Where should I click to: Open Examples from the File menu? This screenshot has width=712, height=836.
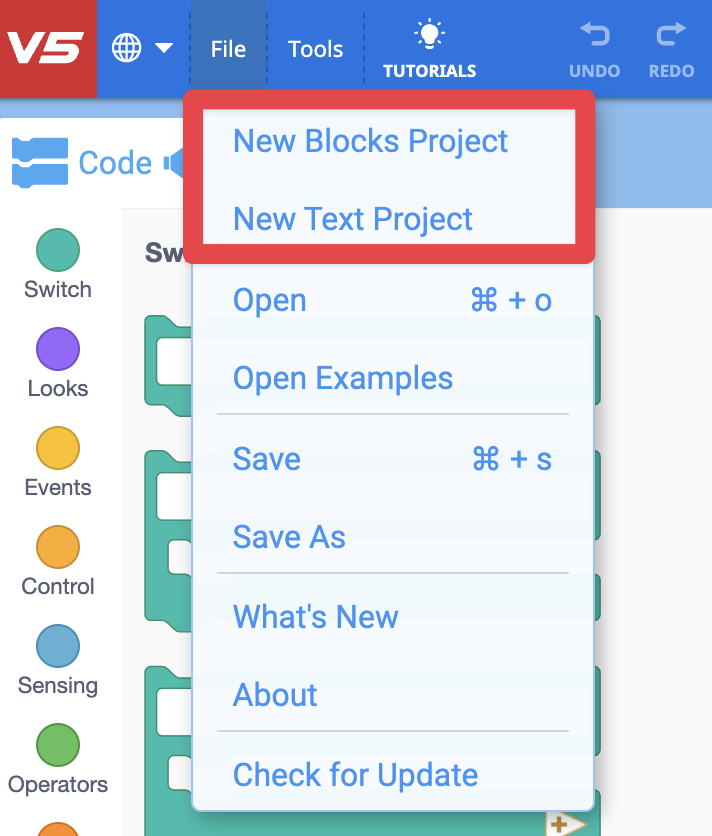(340, 378)
